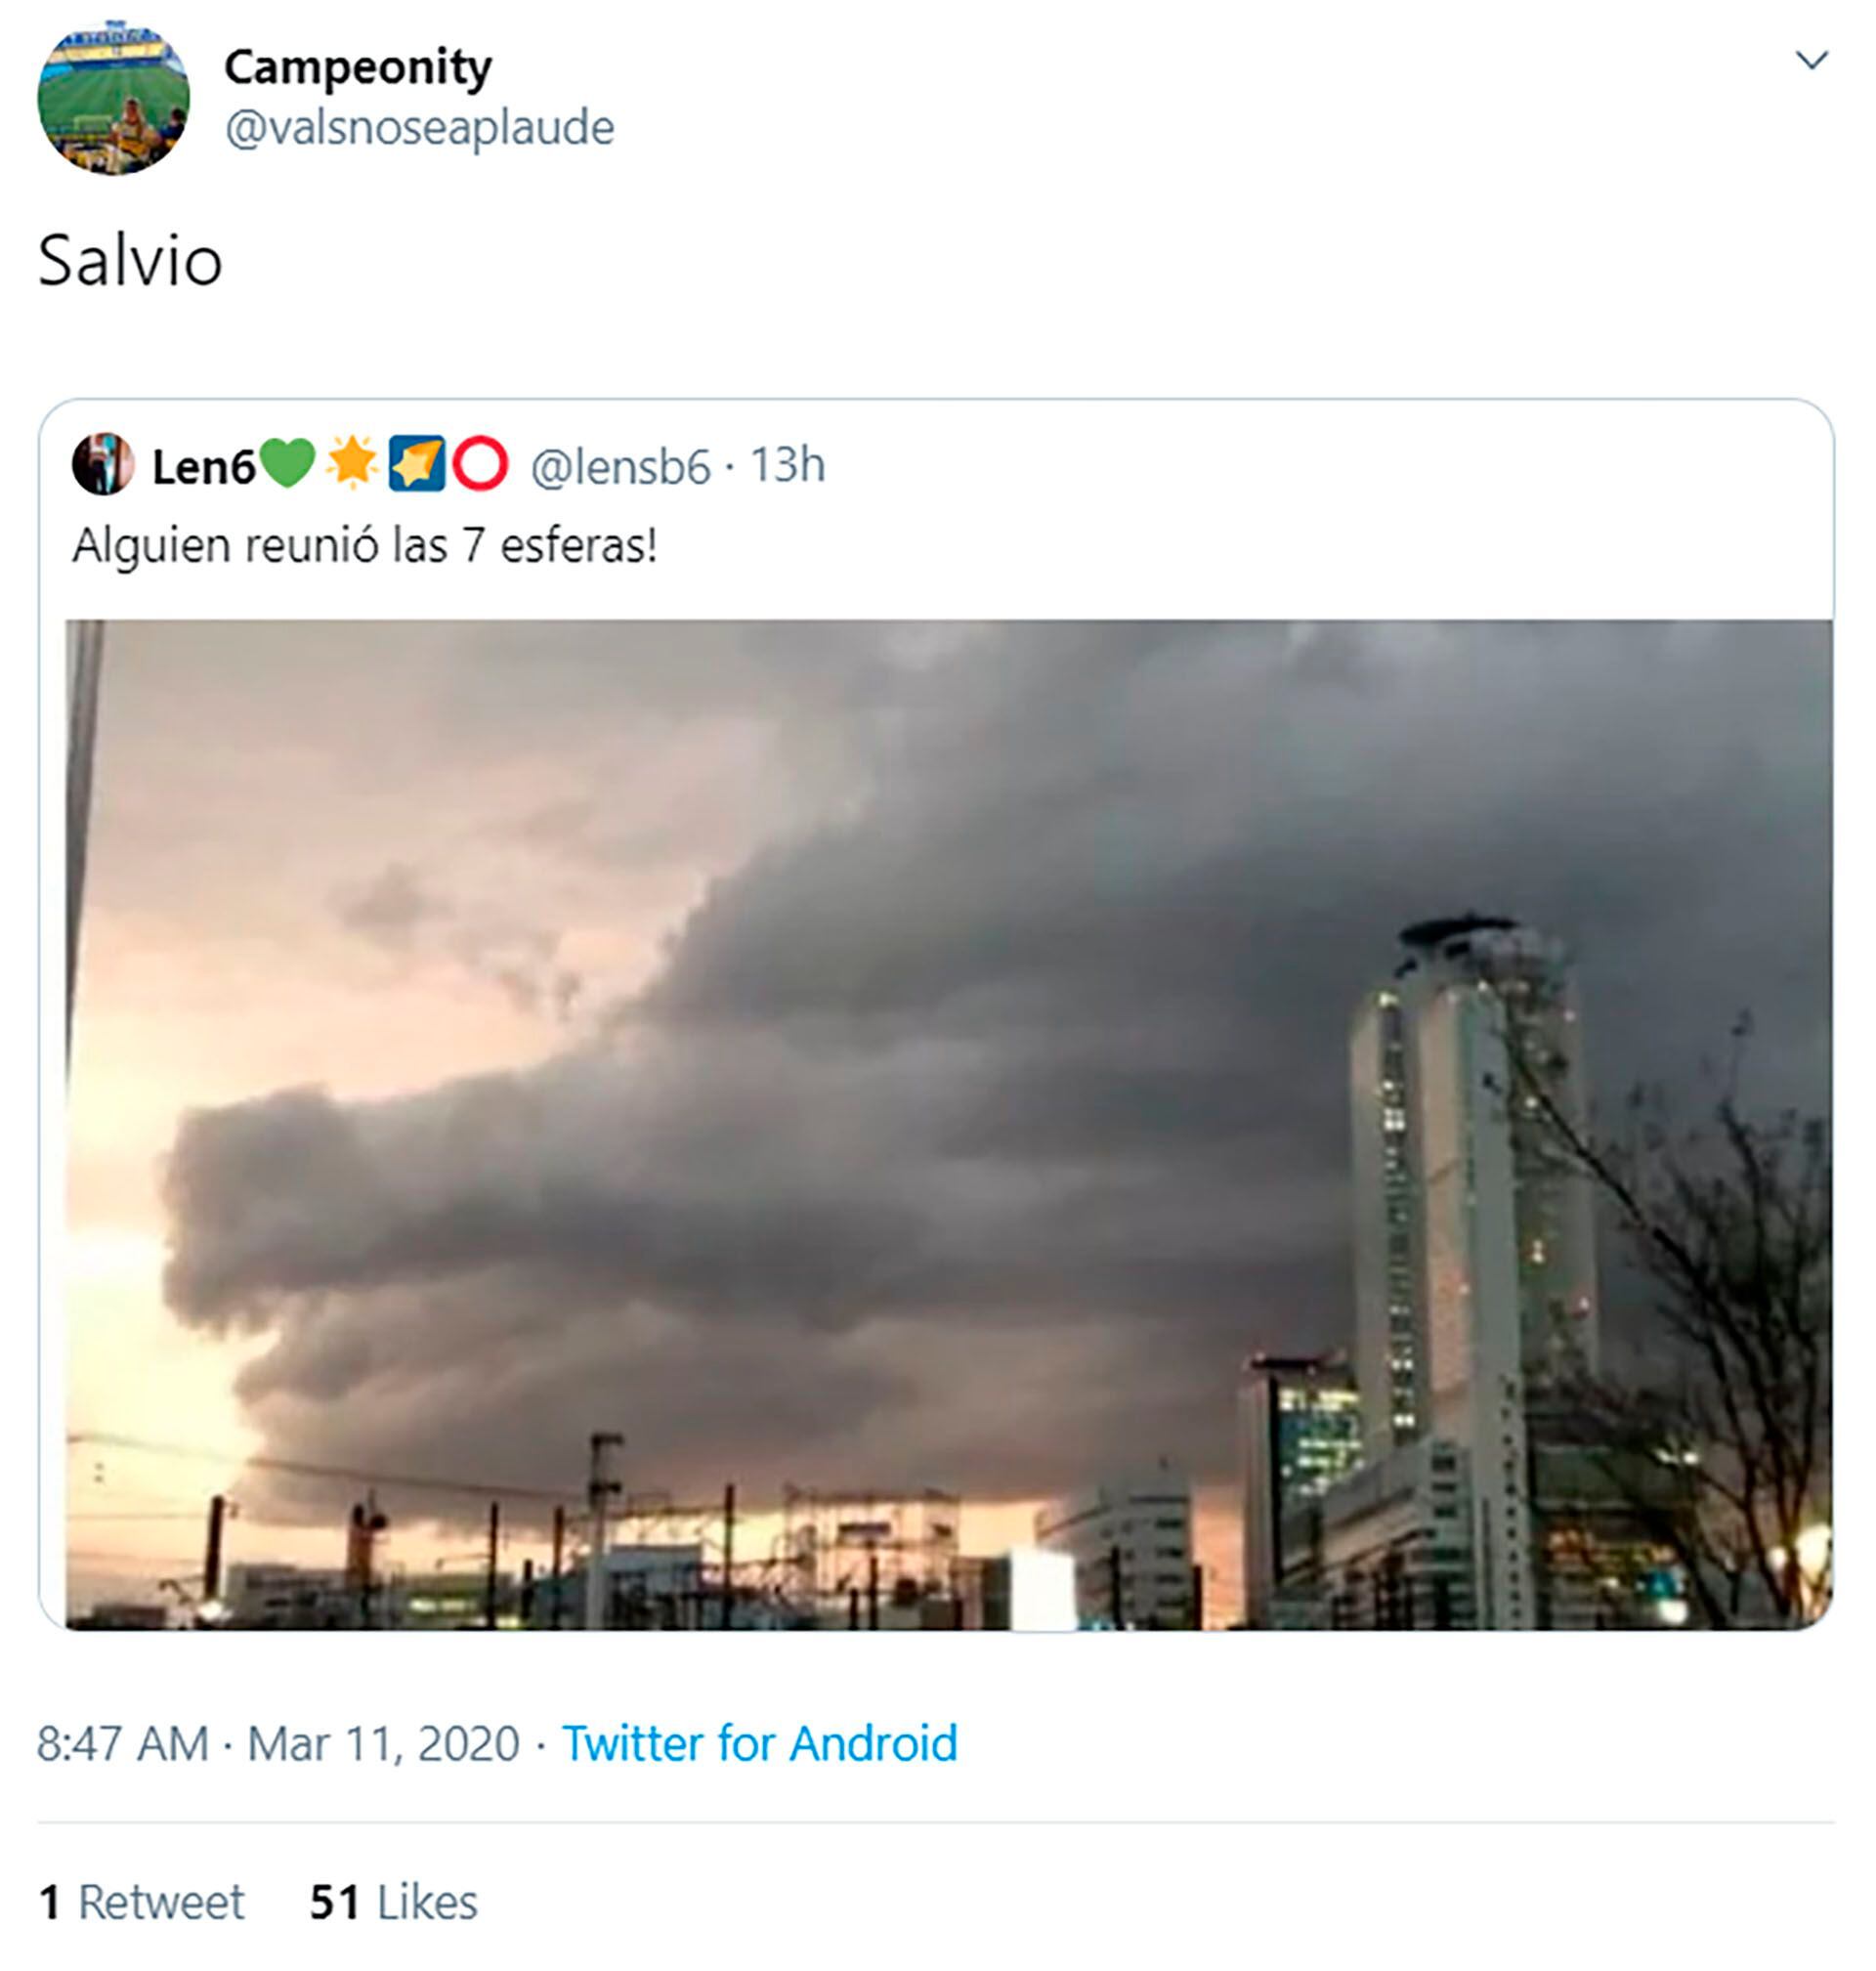Click the blue shooting star emoji
Image resolution: width=1876 pixels, height=1971 pixels.
[x=416, y=464]
